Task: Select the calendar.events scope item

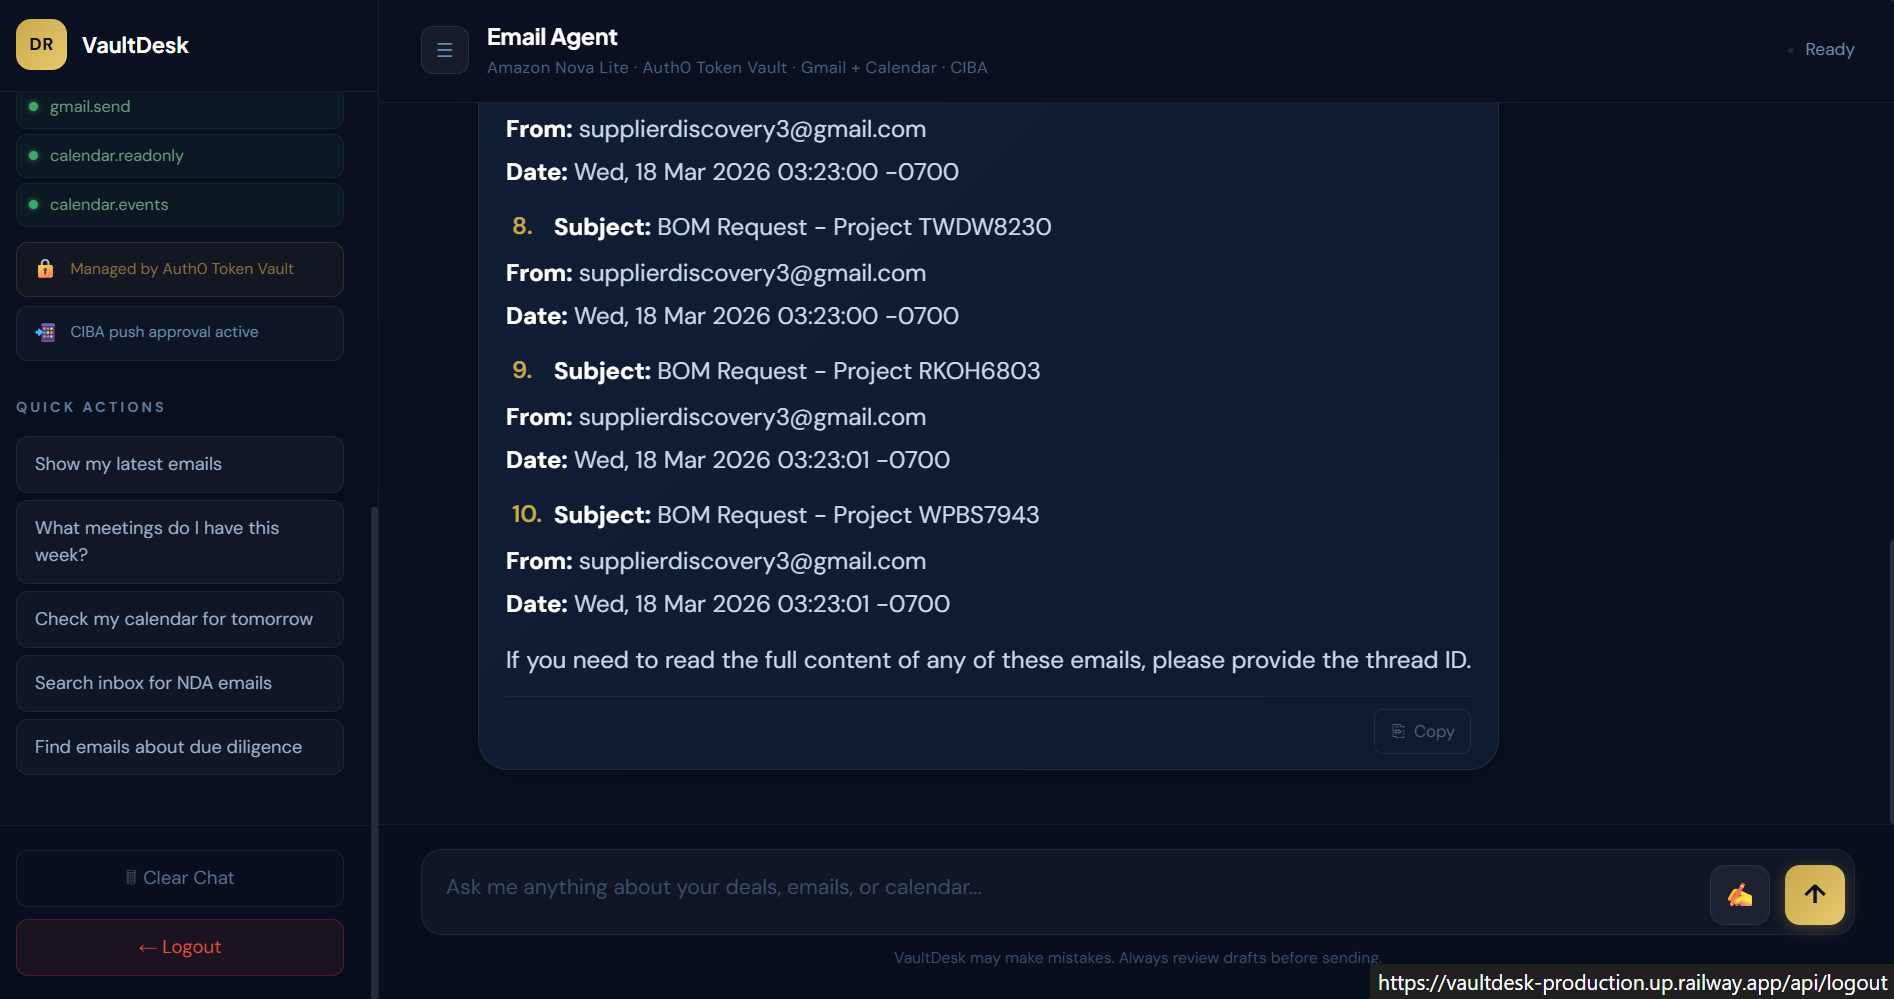Action: (x=180, y=205)
